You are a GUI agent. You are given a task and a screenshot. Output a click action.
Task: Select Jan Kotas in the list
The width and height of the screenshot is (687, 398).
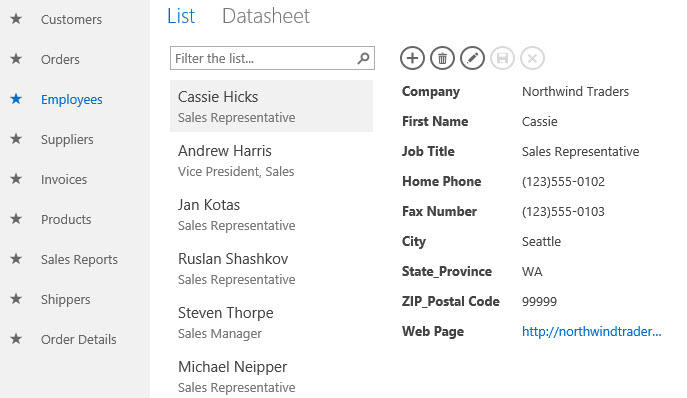point(271,214)
